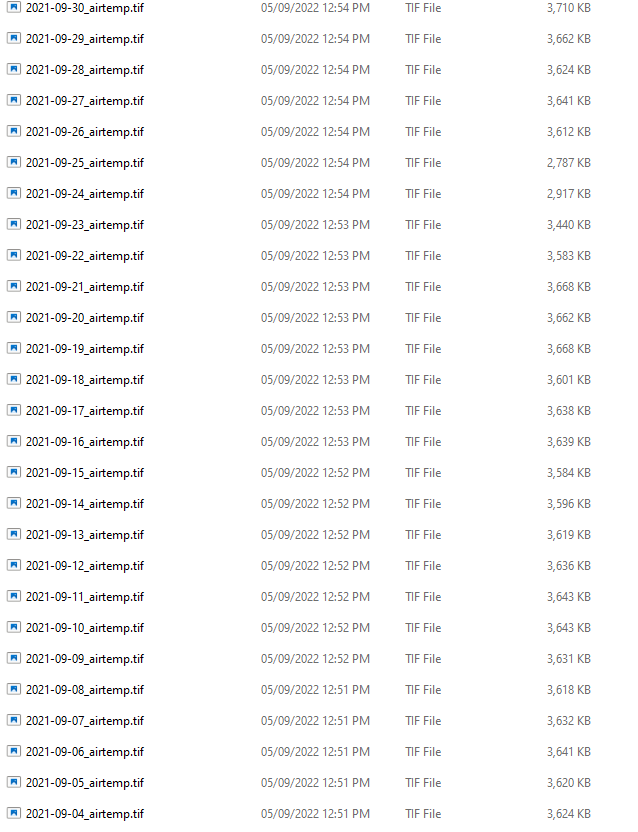Select the file icon of 2021-09-10_airtemp.tif
This screenshot has height=832, width=638.
click(x=14, y=627)
